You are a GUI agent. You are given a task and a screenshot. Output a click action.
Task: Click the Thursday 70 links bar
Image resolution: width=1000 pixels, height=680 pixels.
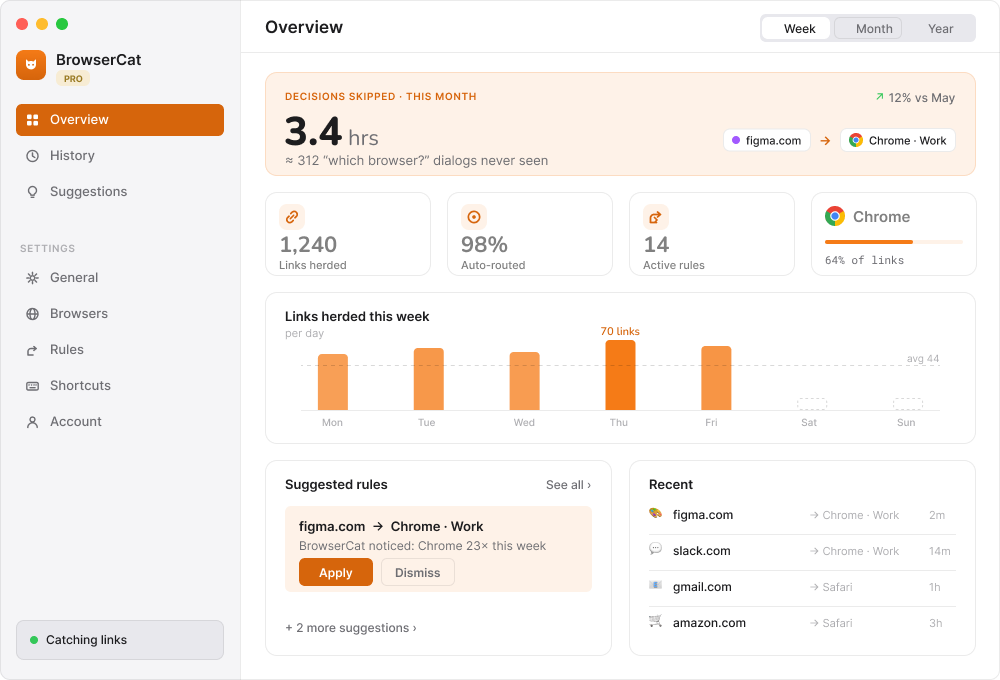point(620,375)
